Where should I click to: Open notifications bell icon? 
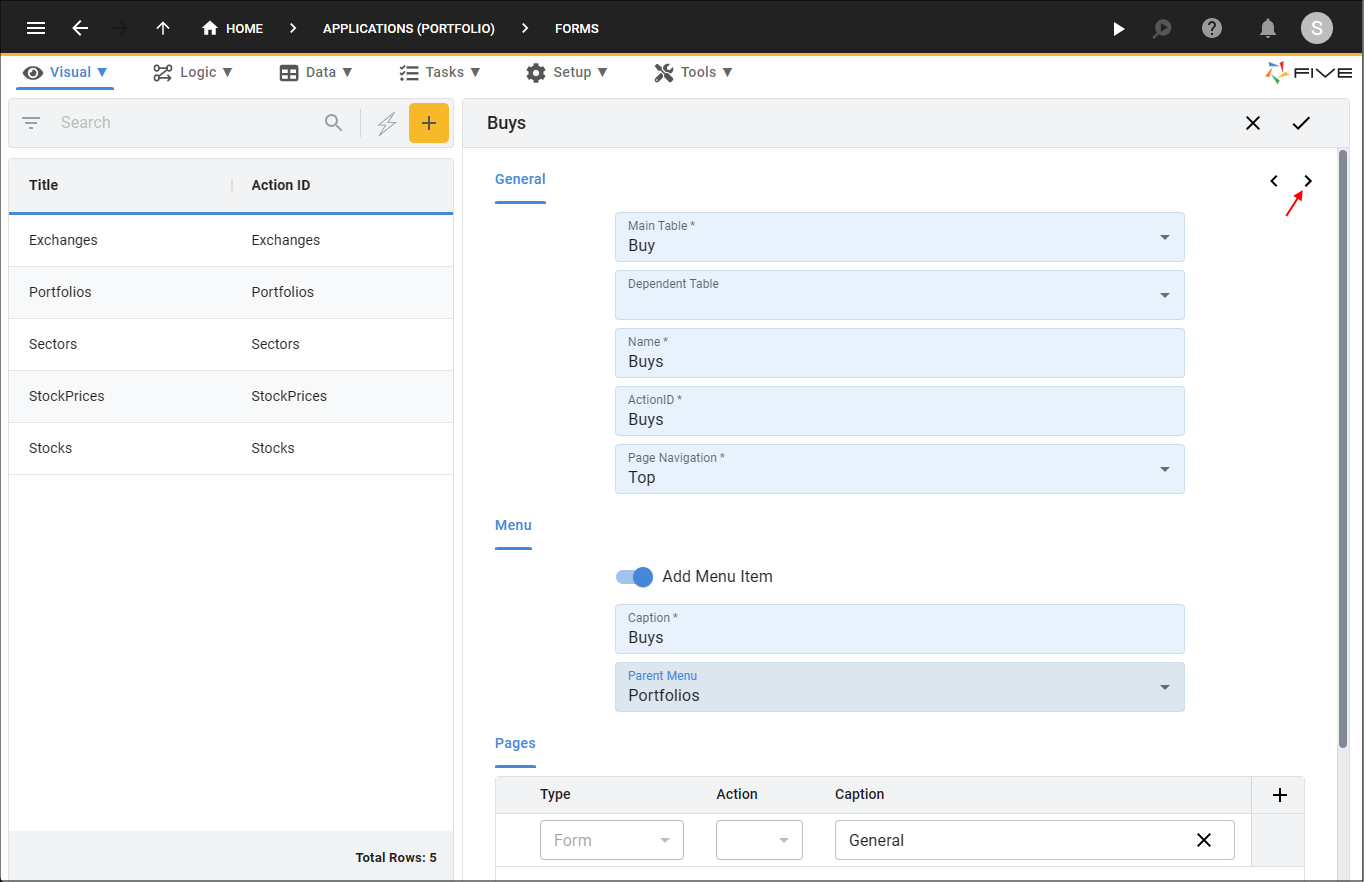[x=1267, y=28]
